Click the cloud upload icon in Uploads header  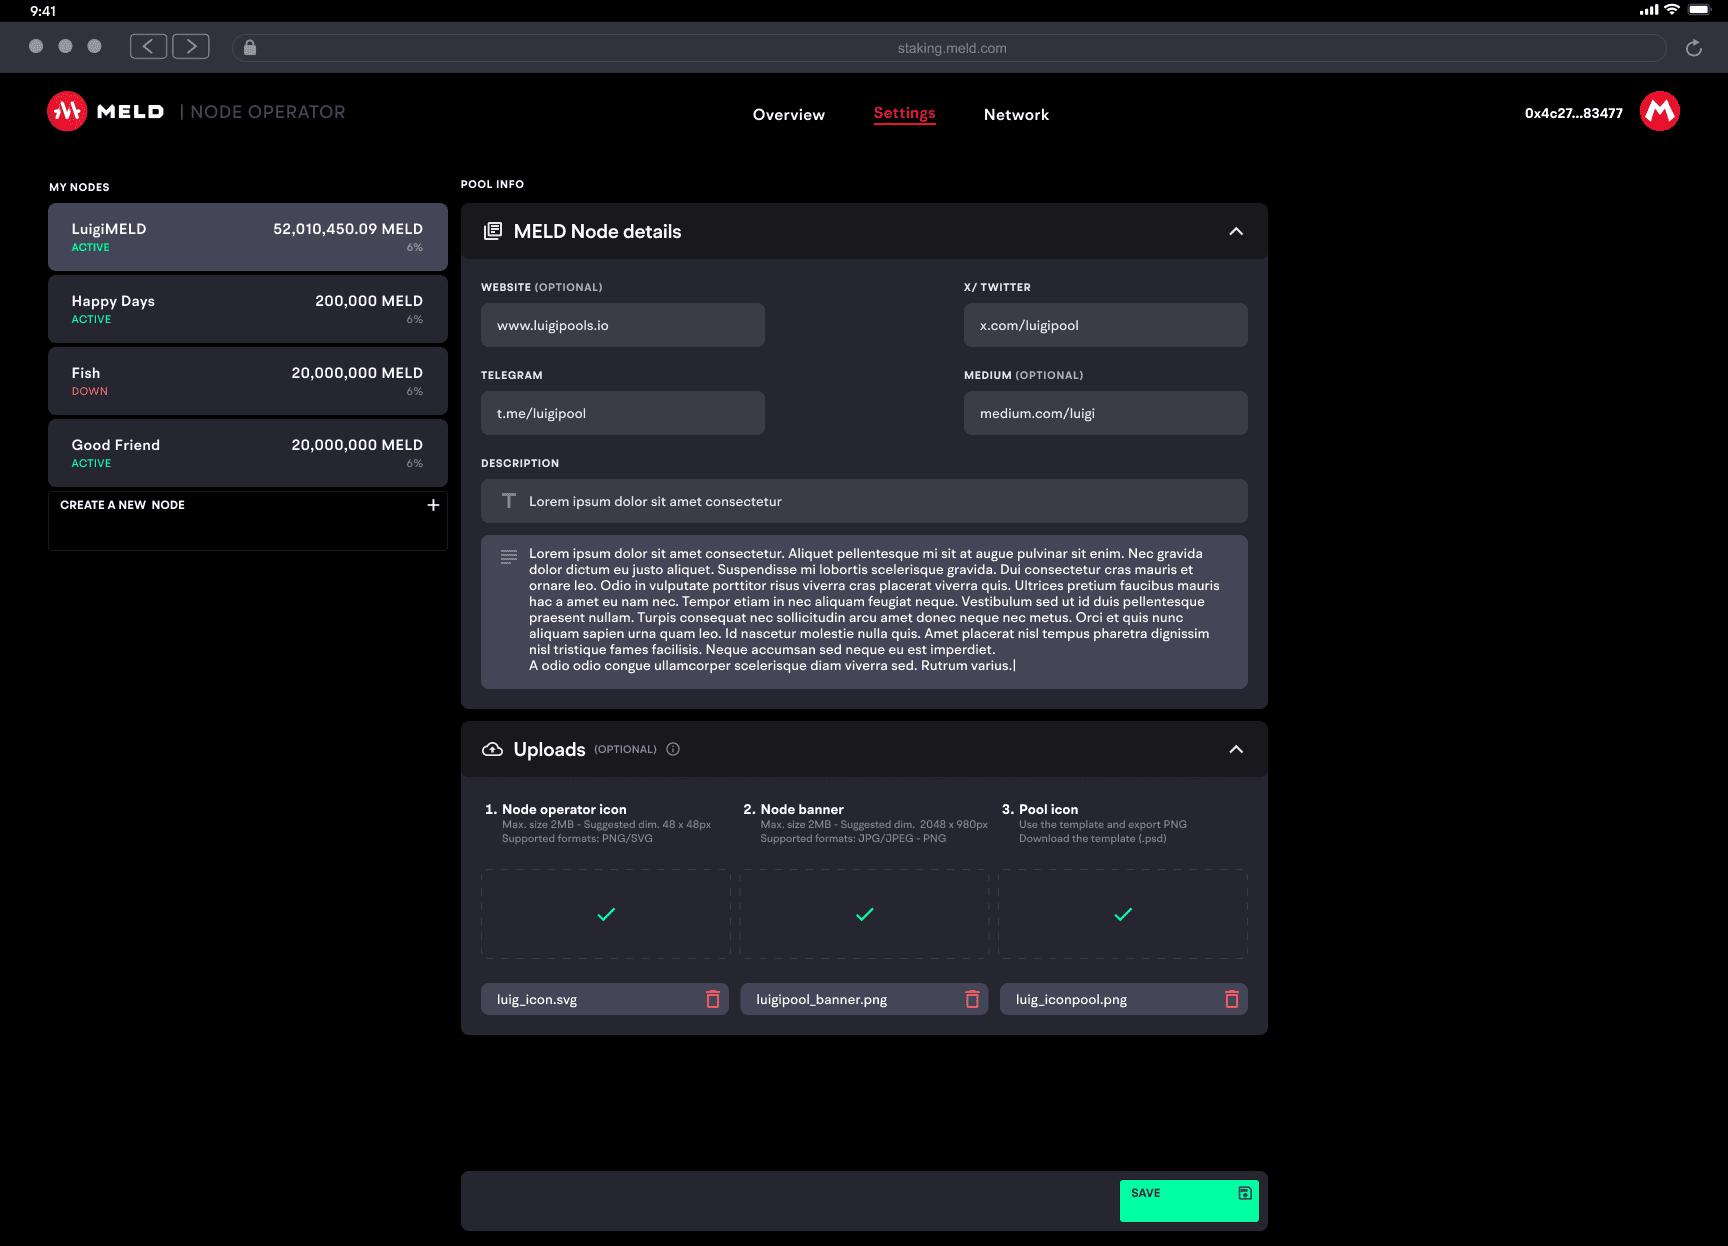[491, 748]
